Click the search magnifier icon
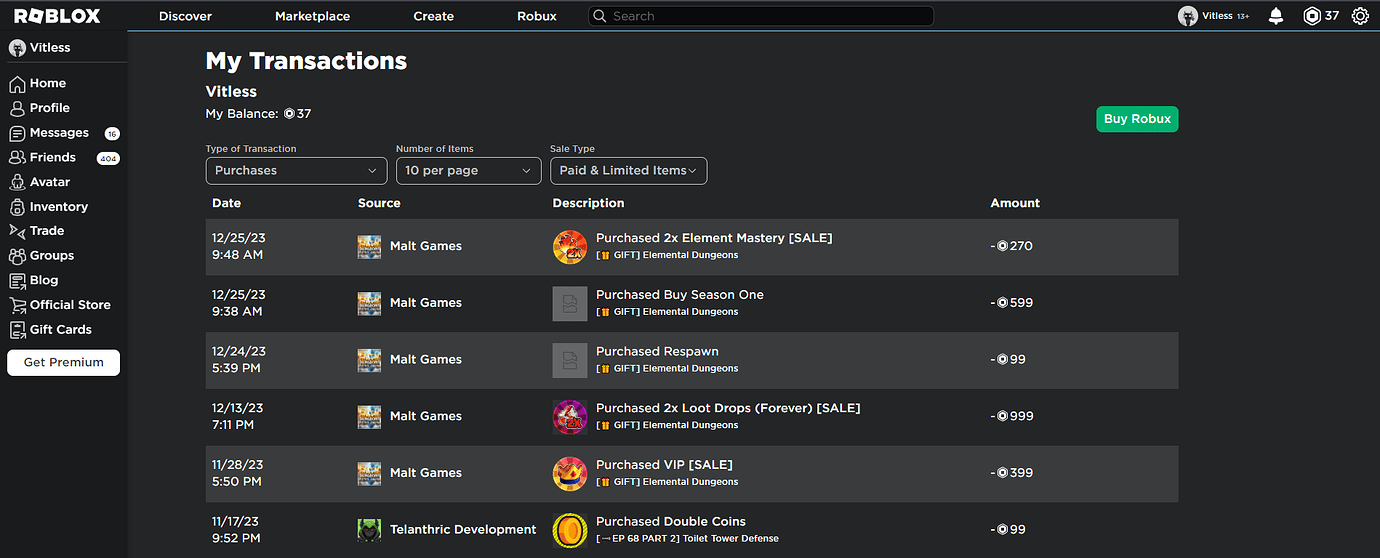1380x558 pixels. pyautogui.click(x=599, y=16)
